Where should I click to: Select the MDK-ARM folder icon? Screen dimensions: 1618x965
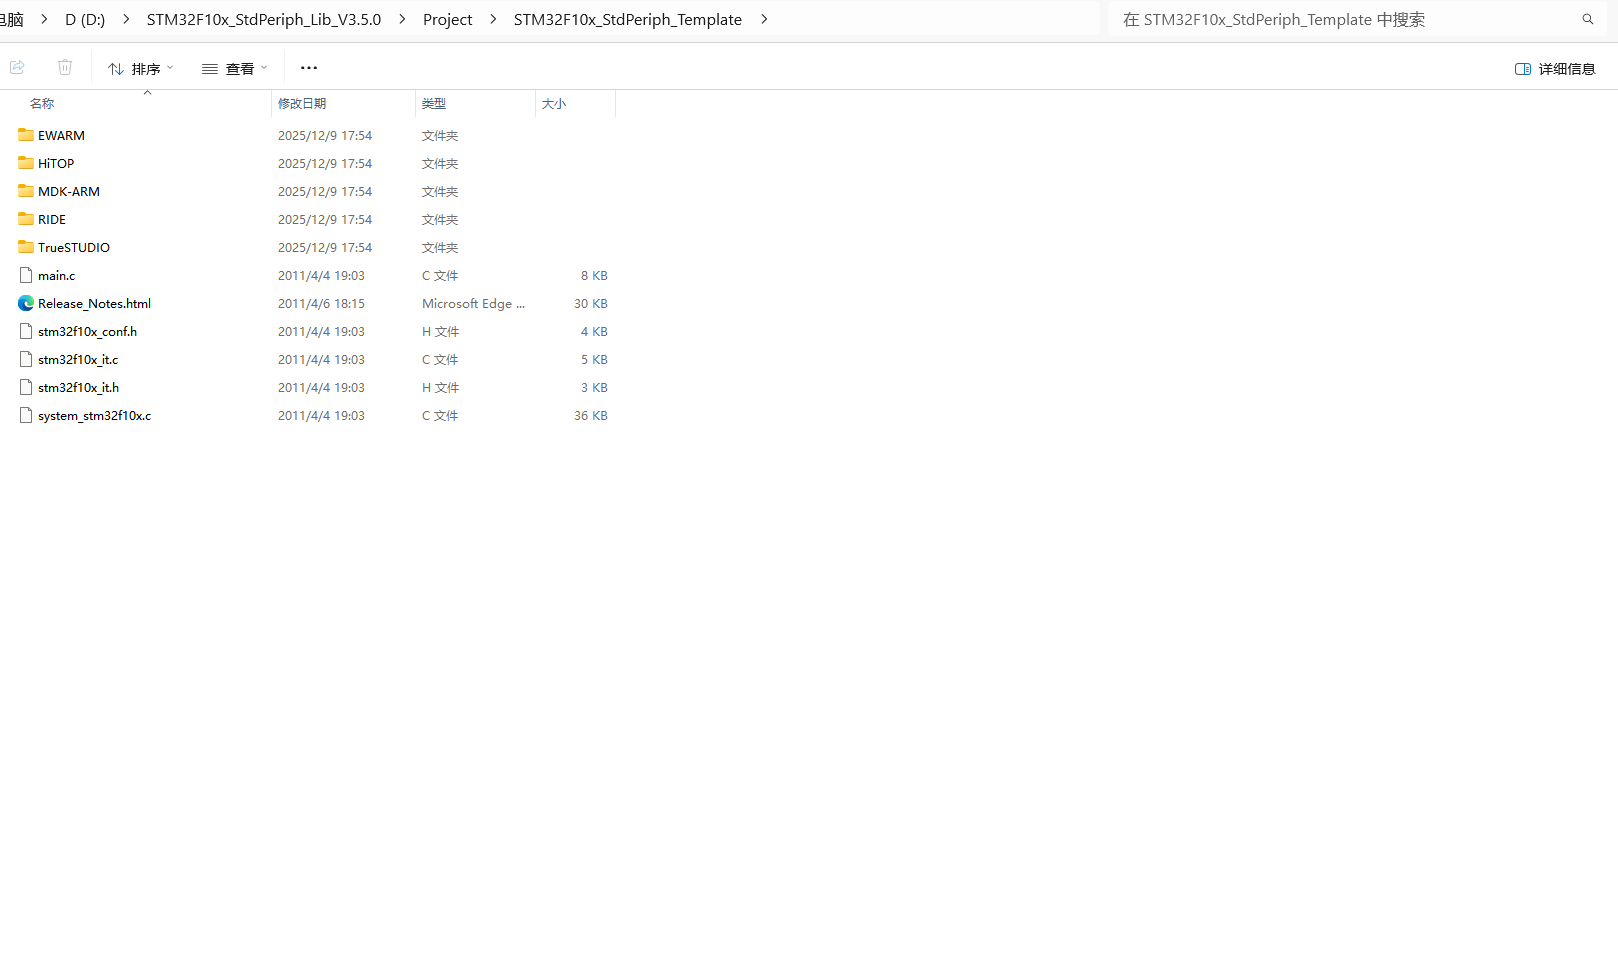click(26, 191)
